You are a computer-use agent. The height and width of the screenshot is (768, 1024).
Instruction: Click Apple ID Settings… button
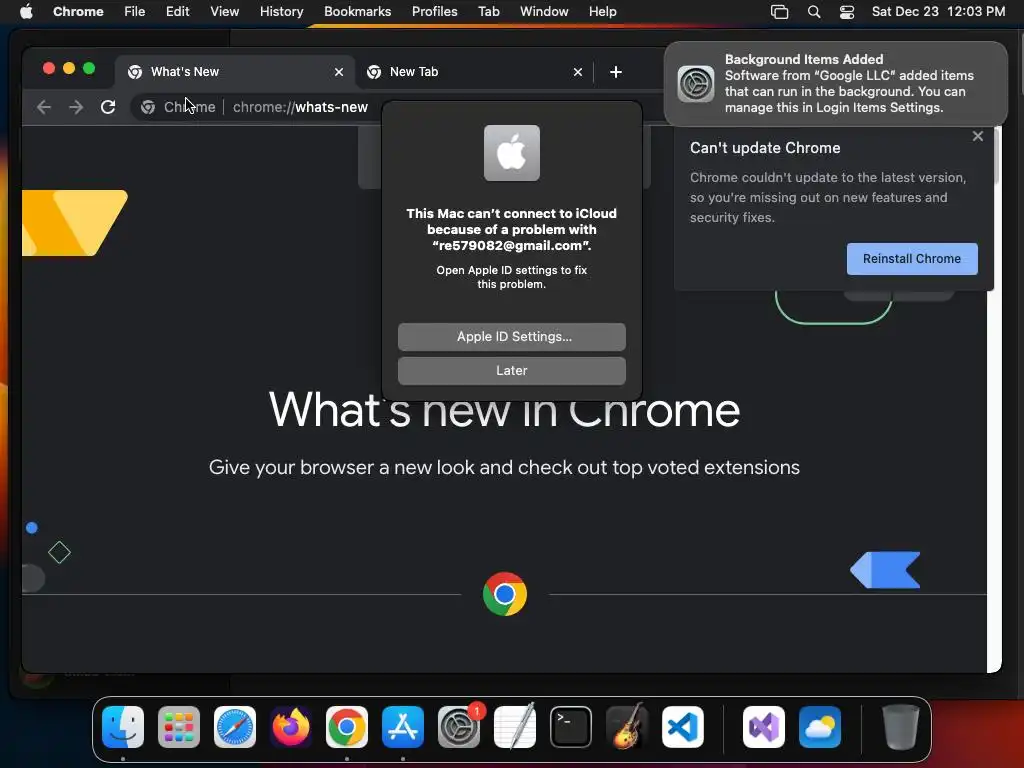tap(512, 337)
